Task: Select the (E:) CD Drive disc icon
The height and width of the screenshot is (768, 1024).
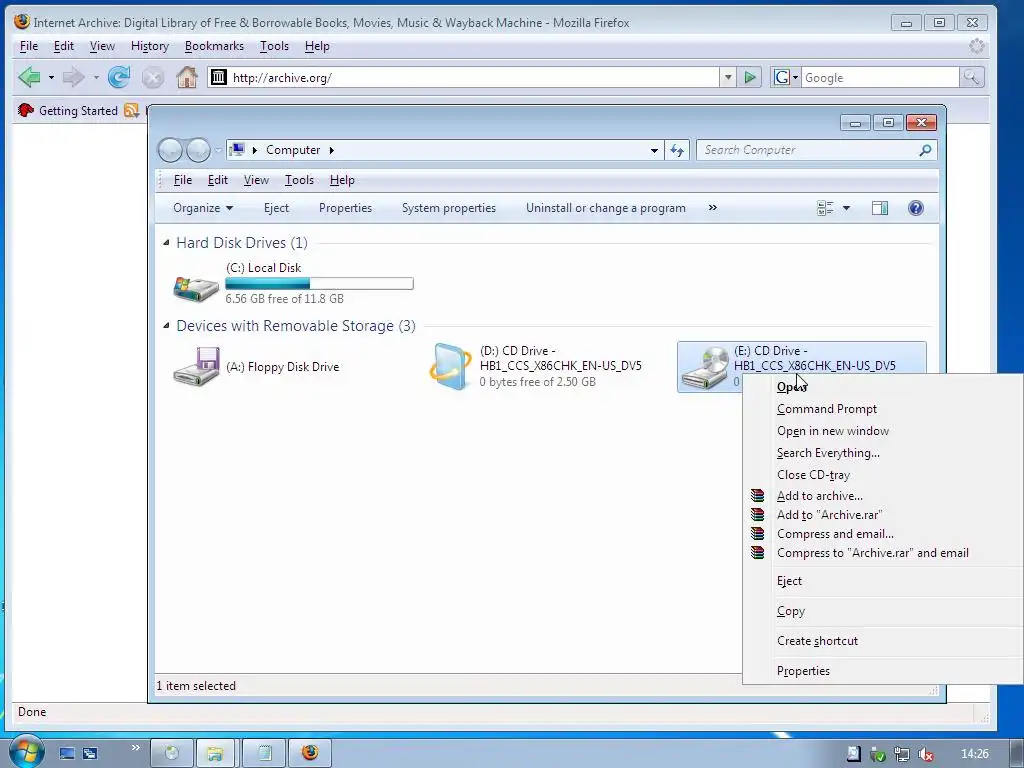Action: [705, 370]
